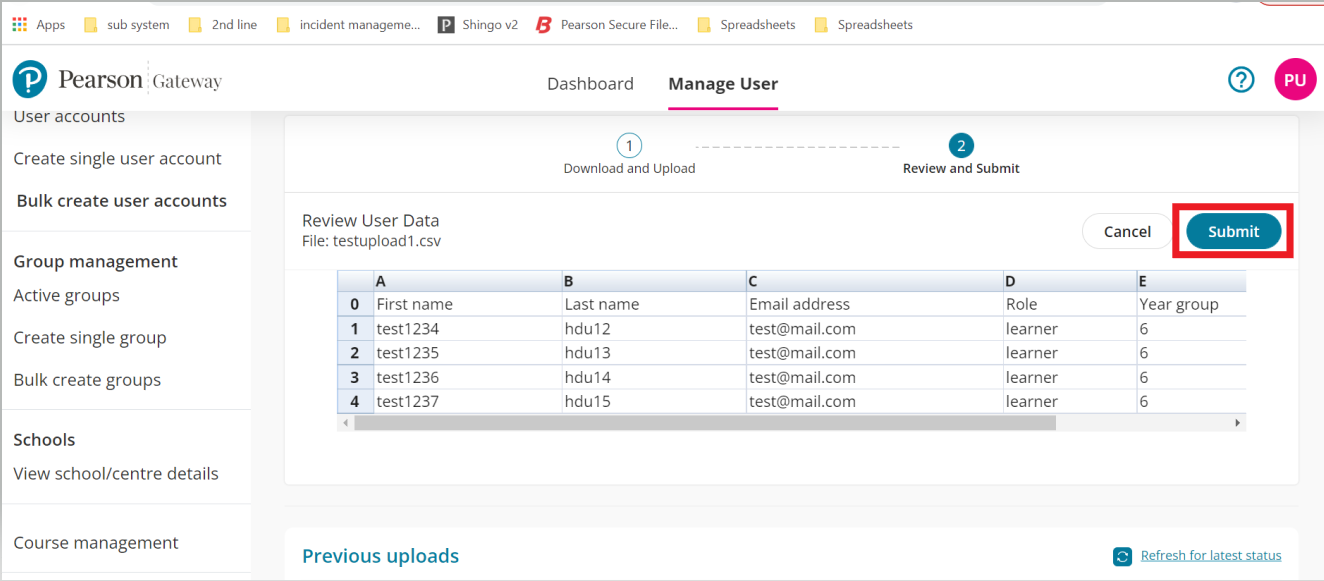Switch to the Dashboard tab

tap(590, 84)
